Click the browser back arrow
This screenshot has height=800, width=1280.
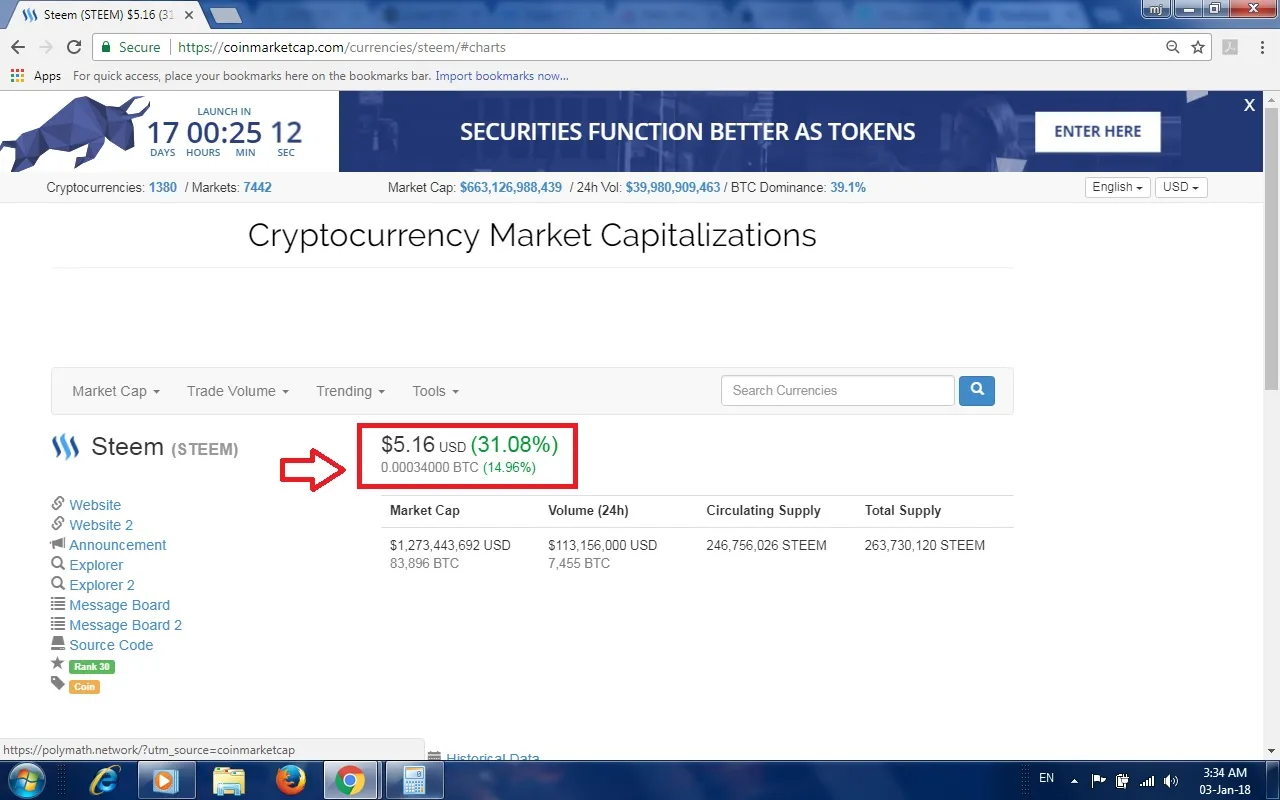[18, 47]
